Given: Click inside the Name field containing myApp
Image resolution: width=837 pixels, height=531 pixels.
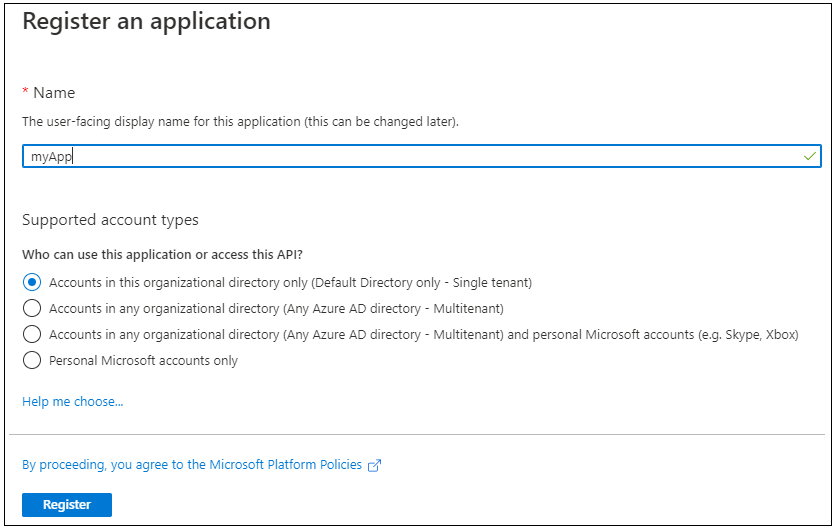Looking at the screenshot, I should 400,156.
